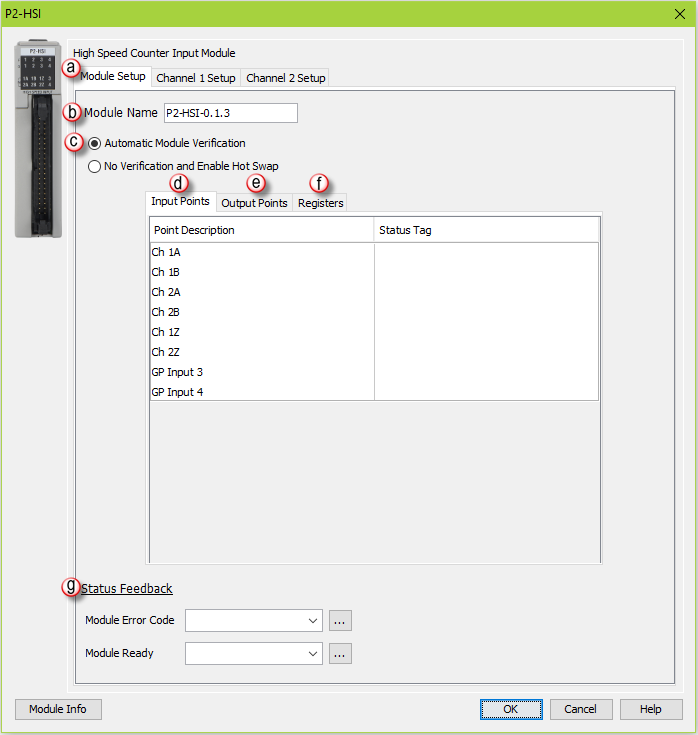
Task: Click the Module Name text field
Action: tap(230, 113)
